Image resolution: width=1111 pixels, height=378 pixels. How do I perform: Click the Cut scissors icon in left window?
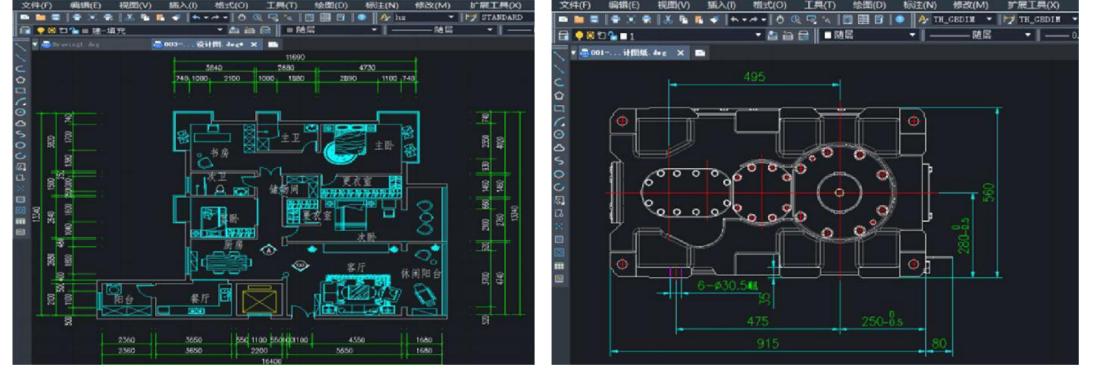(130, 17)
